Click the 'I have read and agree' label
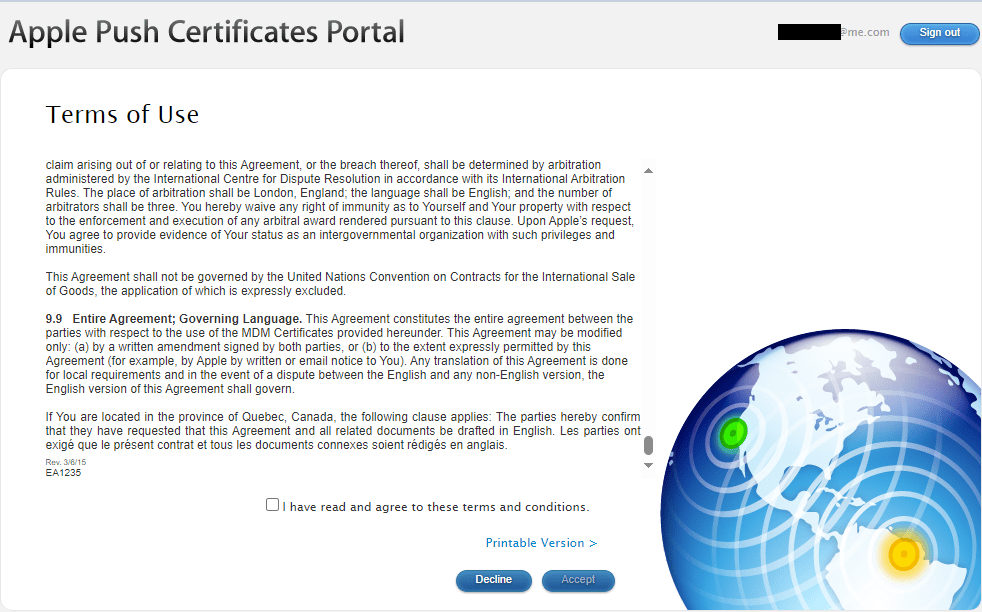Image resolution: width=982 pixels, height=612 pixels. pos(436,507)
